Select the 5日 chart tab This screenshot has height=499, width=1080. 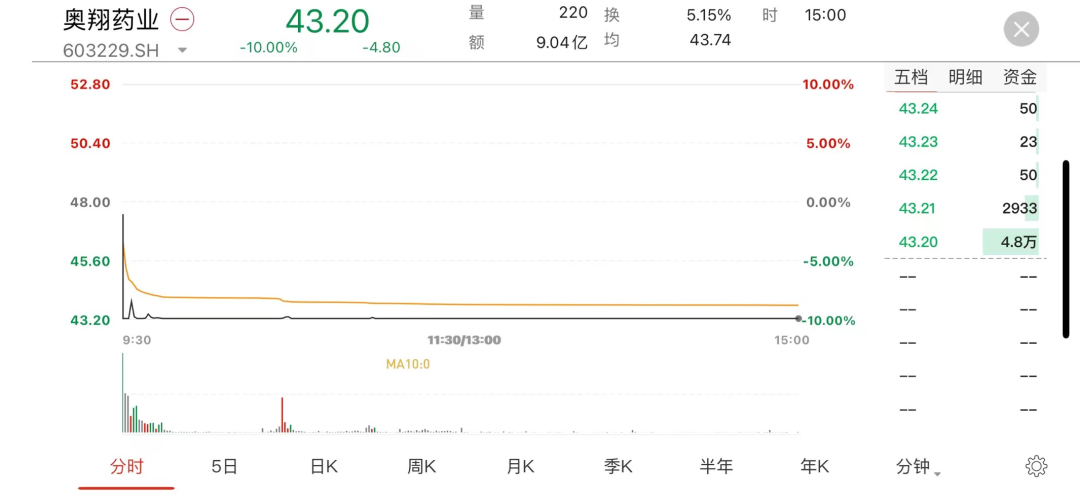225,466
